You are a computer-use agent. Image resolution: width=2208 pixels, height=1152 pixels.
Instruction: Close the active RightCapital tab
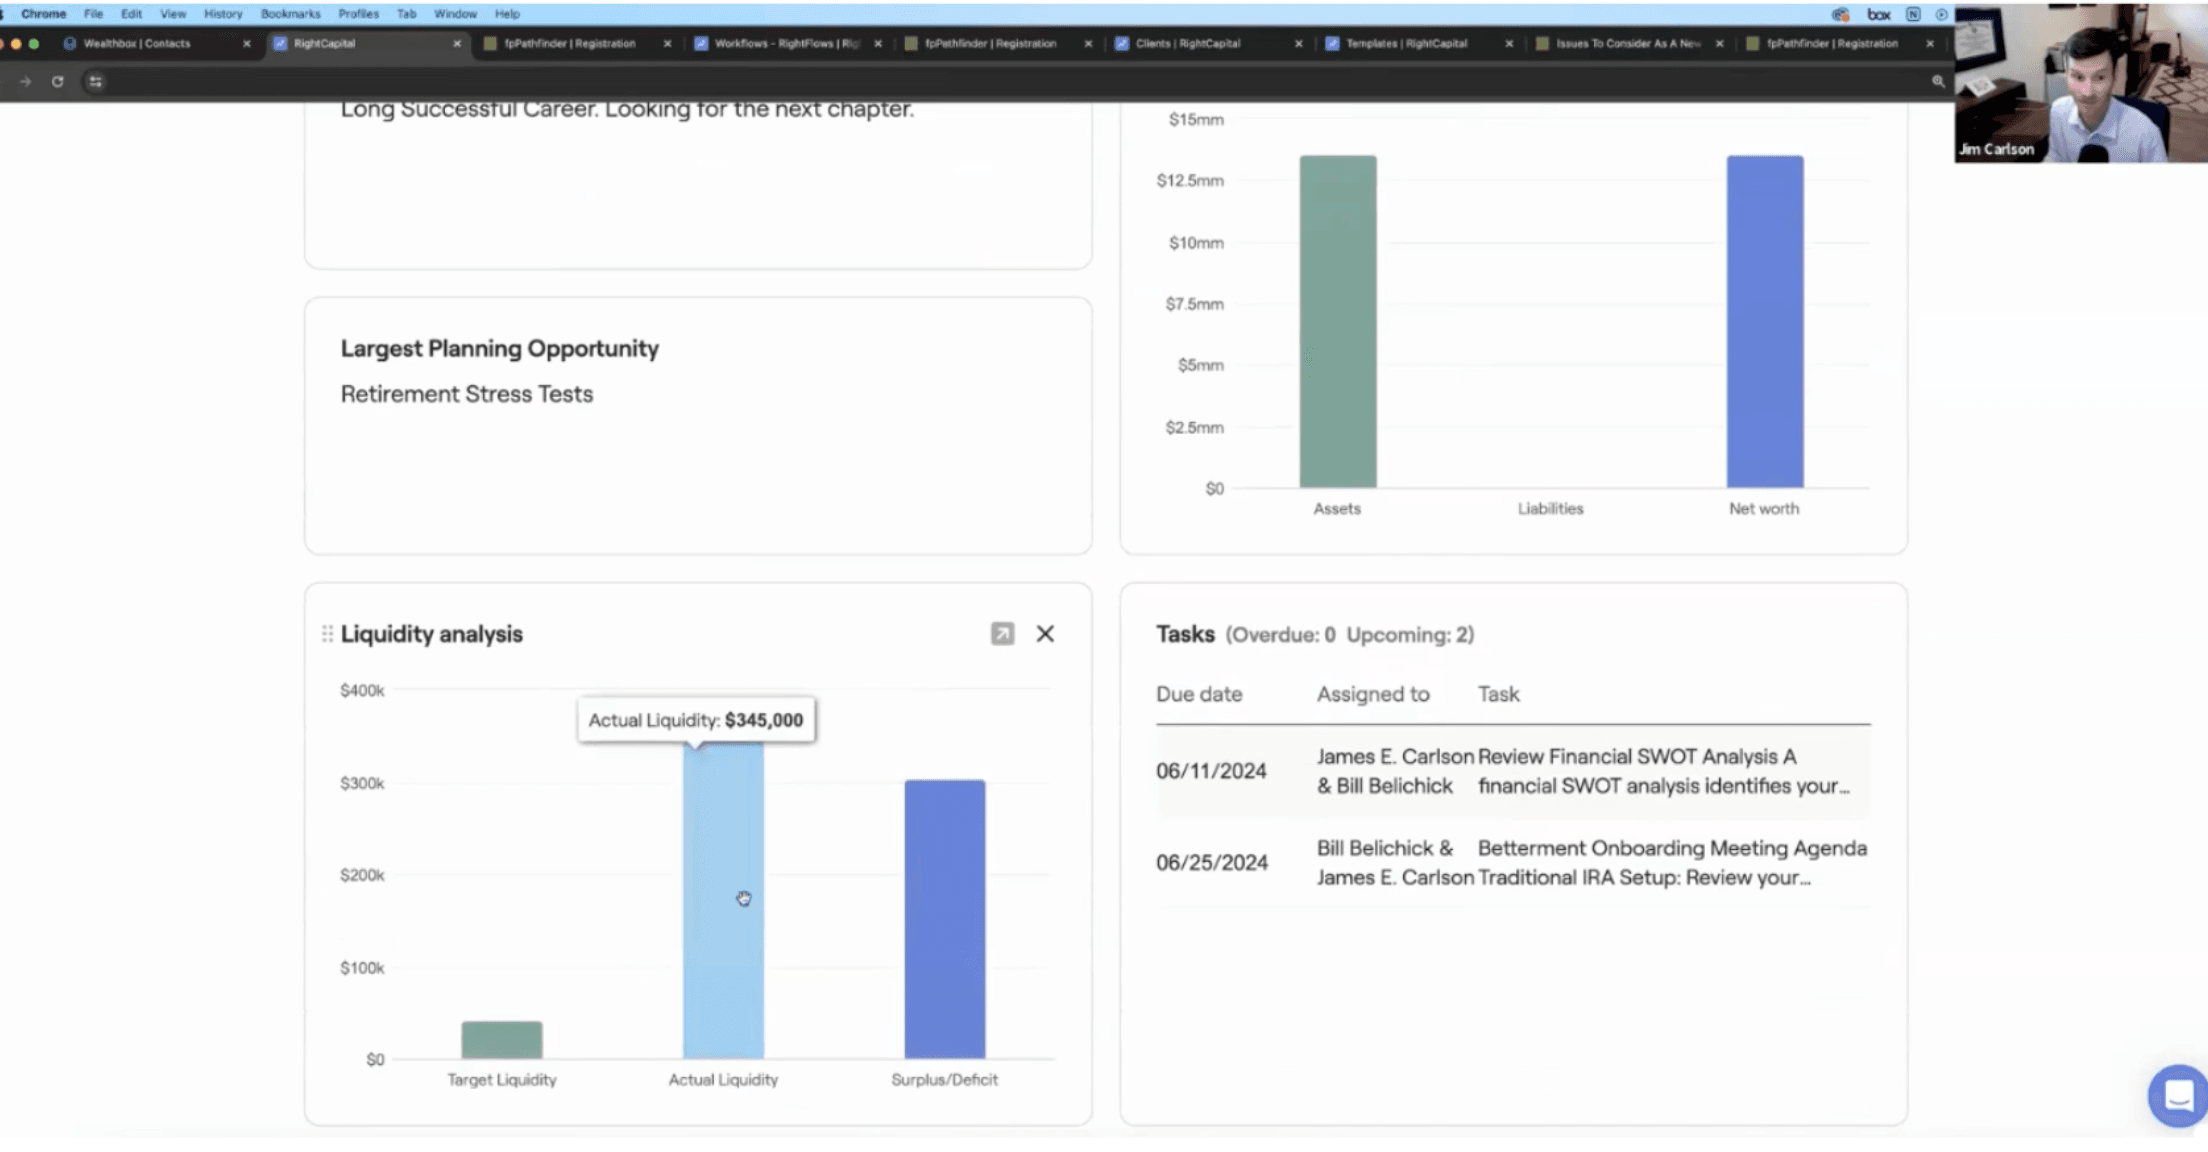point(457,44)
